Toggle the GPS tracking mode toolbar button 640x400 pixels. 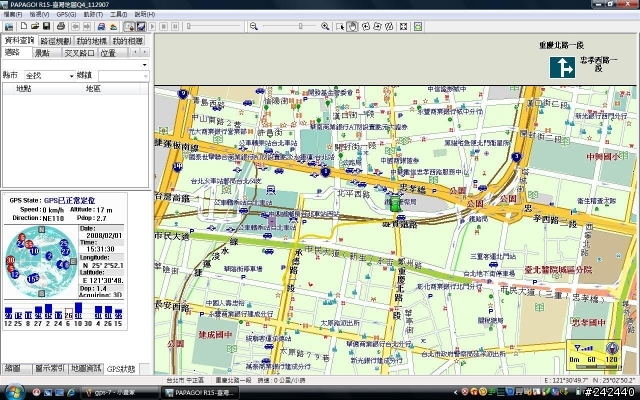129,27
